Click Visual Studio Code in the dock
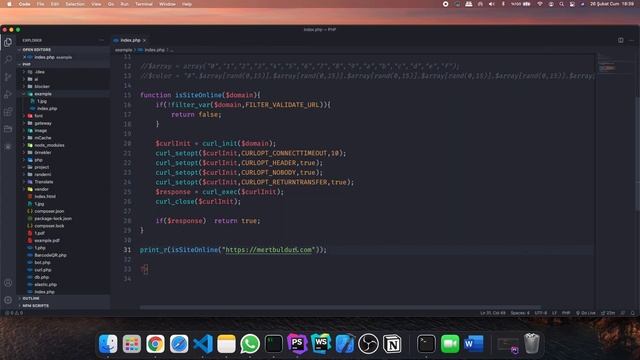 203,344
